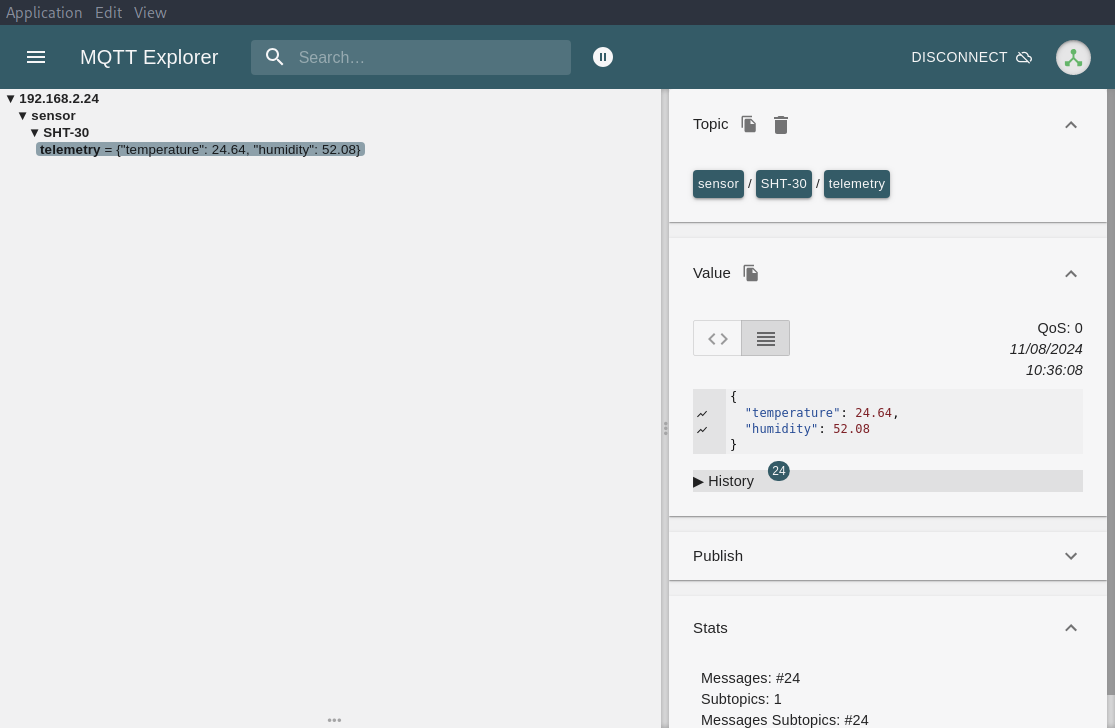Copy the topic path to clipboard
The image size is (1115, 728).
pyautogui.click(x=749, y=124)
